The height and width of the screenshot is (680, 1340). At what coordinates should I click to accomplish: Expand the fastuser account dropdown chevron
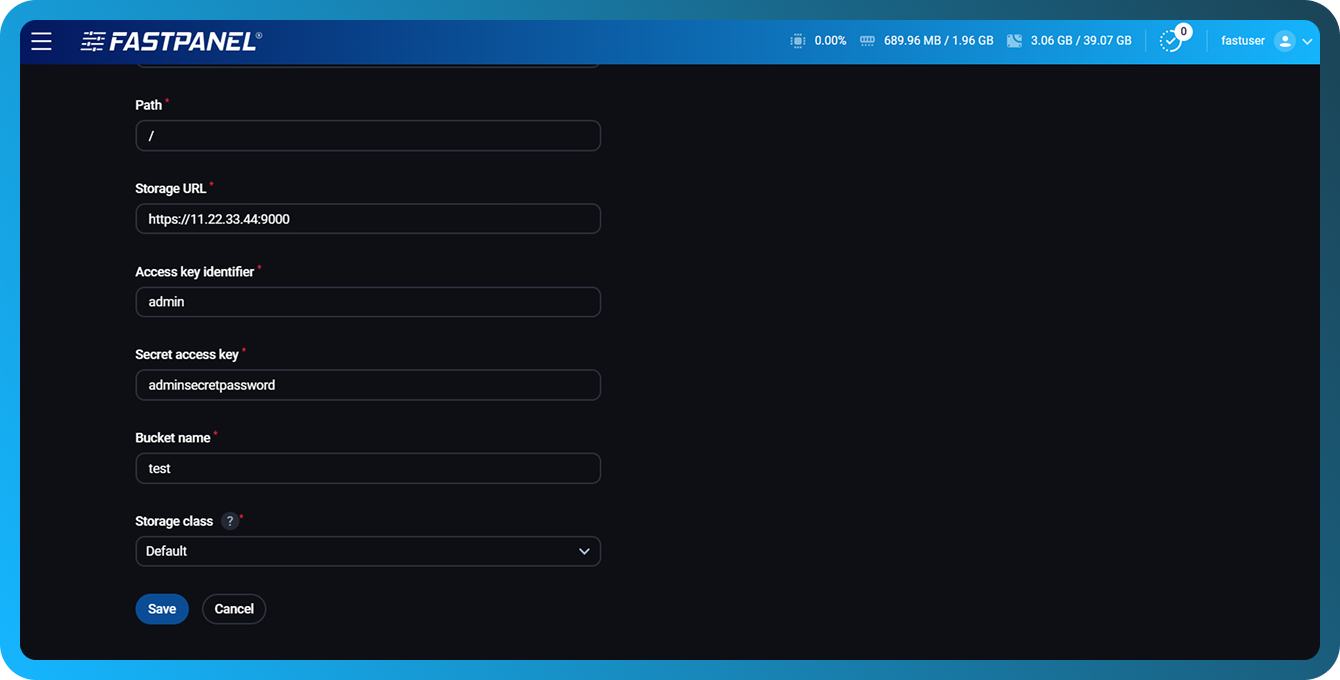tap(1308, 41)
